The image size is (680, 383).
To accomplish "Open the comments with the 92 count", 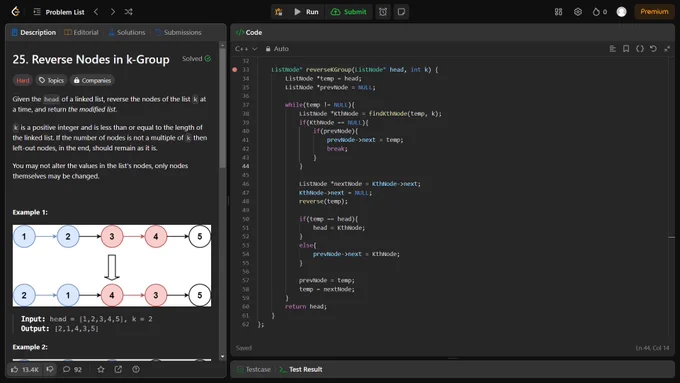I will 72,370.
